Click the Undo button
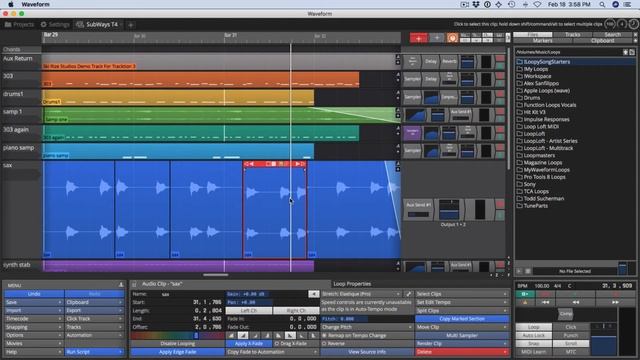Screen dimensions: 640x360 click(33, 294)
